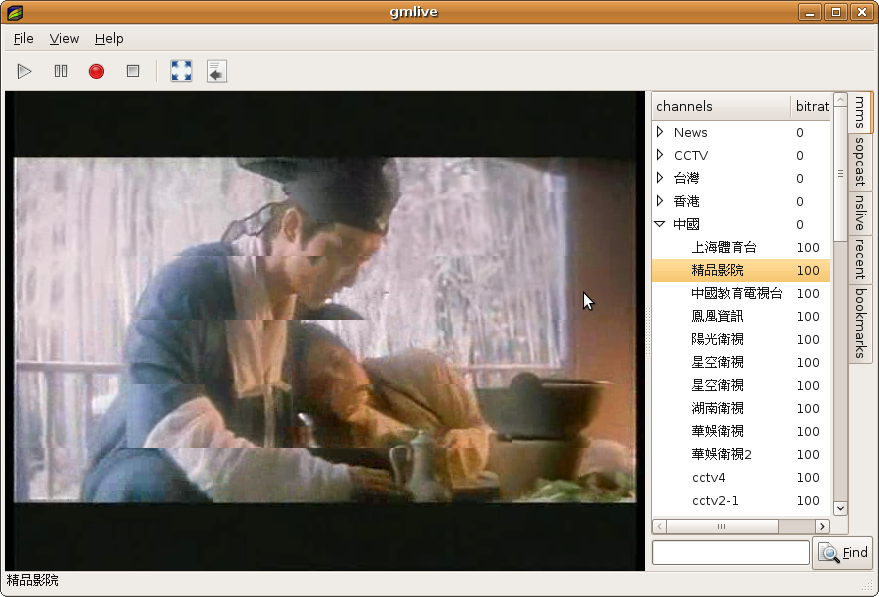This screenshot has height=597, width=879.
Task: Switch to the mms tab
Action: (860, 112)
